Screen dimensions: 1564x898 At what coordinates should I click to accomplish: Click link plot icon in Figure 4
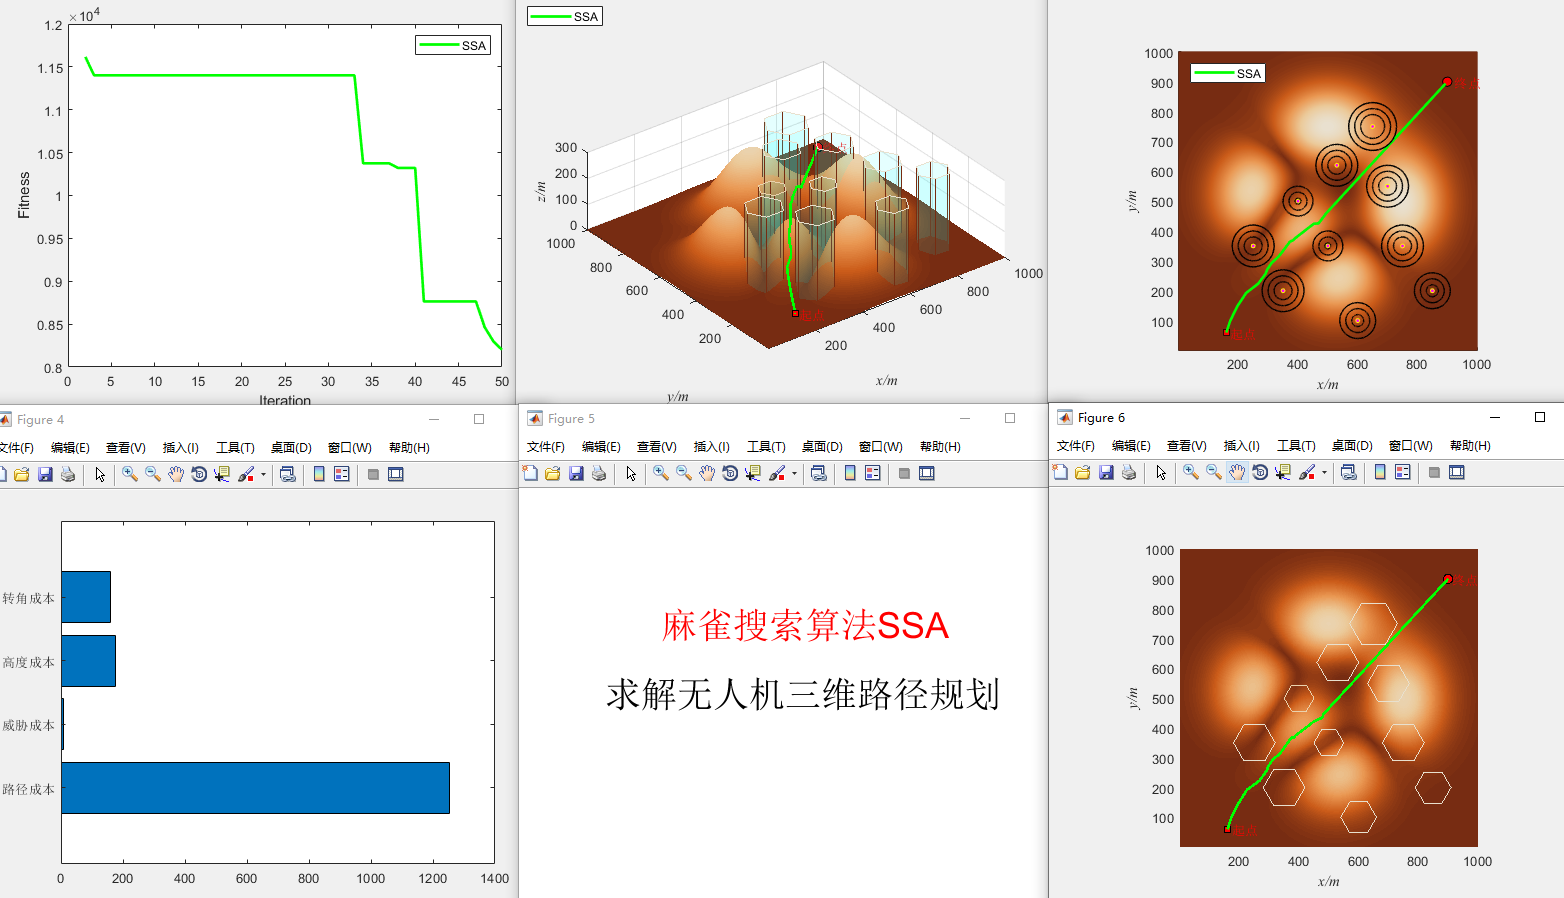pos(288,474)
